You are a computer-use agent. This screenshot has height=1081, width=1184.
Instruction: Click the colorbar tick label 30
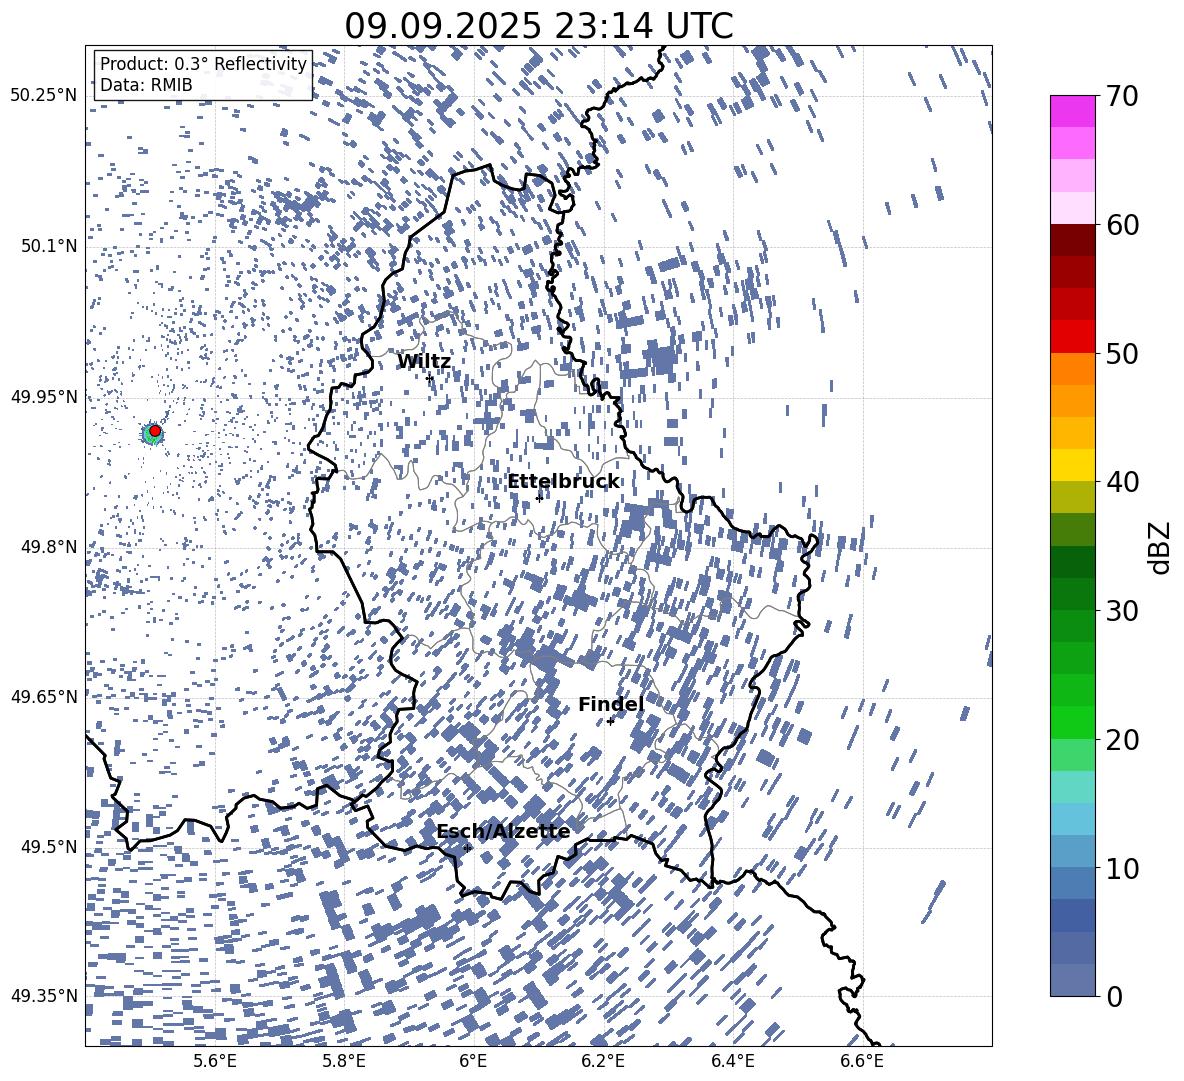tap(1122, 611)
